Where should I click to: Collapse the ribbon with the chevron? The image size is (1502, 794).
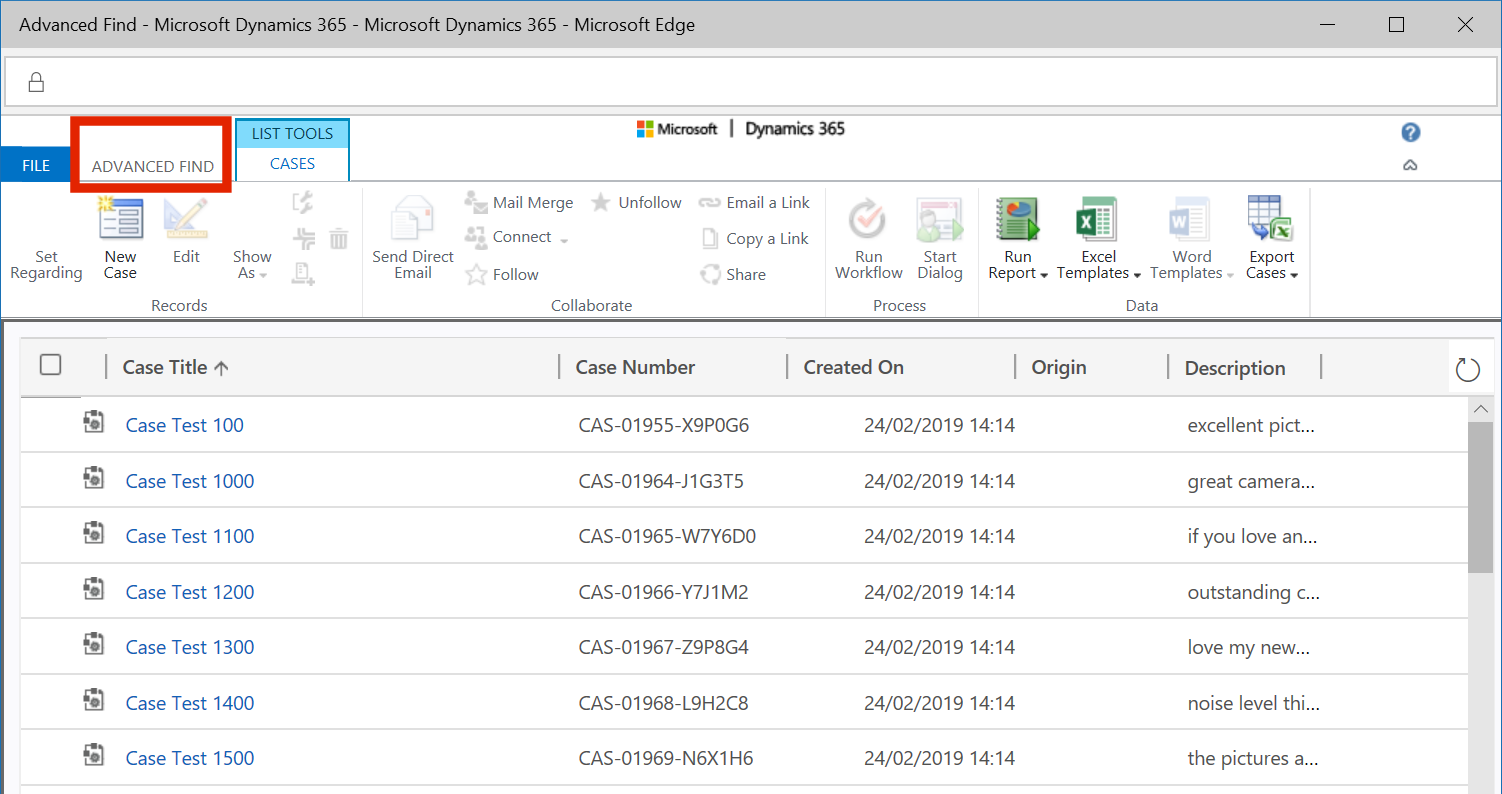coord(1411,166)
